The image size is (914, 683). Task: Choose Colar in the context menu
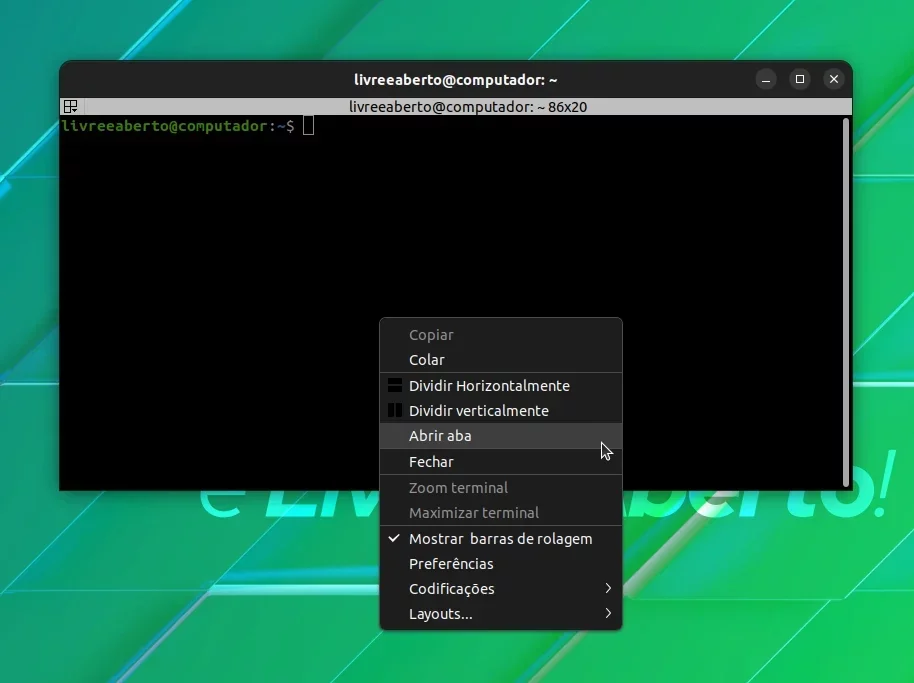(x=501, y=360)
